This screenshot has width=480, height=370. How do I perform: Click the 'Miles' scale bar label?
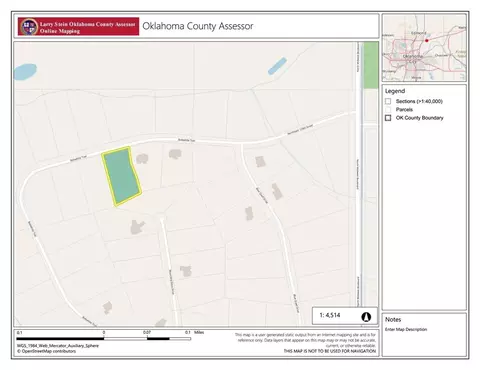(199, 332)
